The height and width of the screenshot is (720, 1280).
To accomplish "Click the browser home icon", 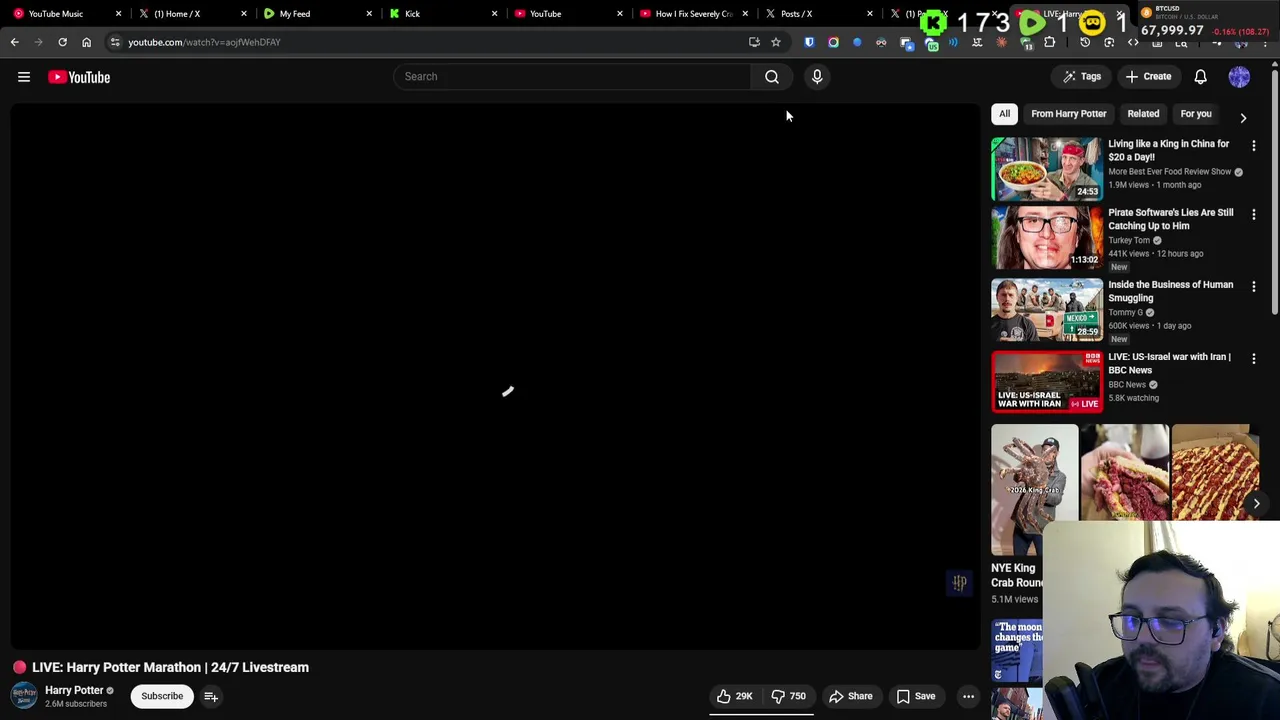I will pos(86,42).
